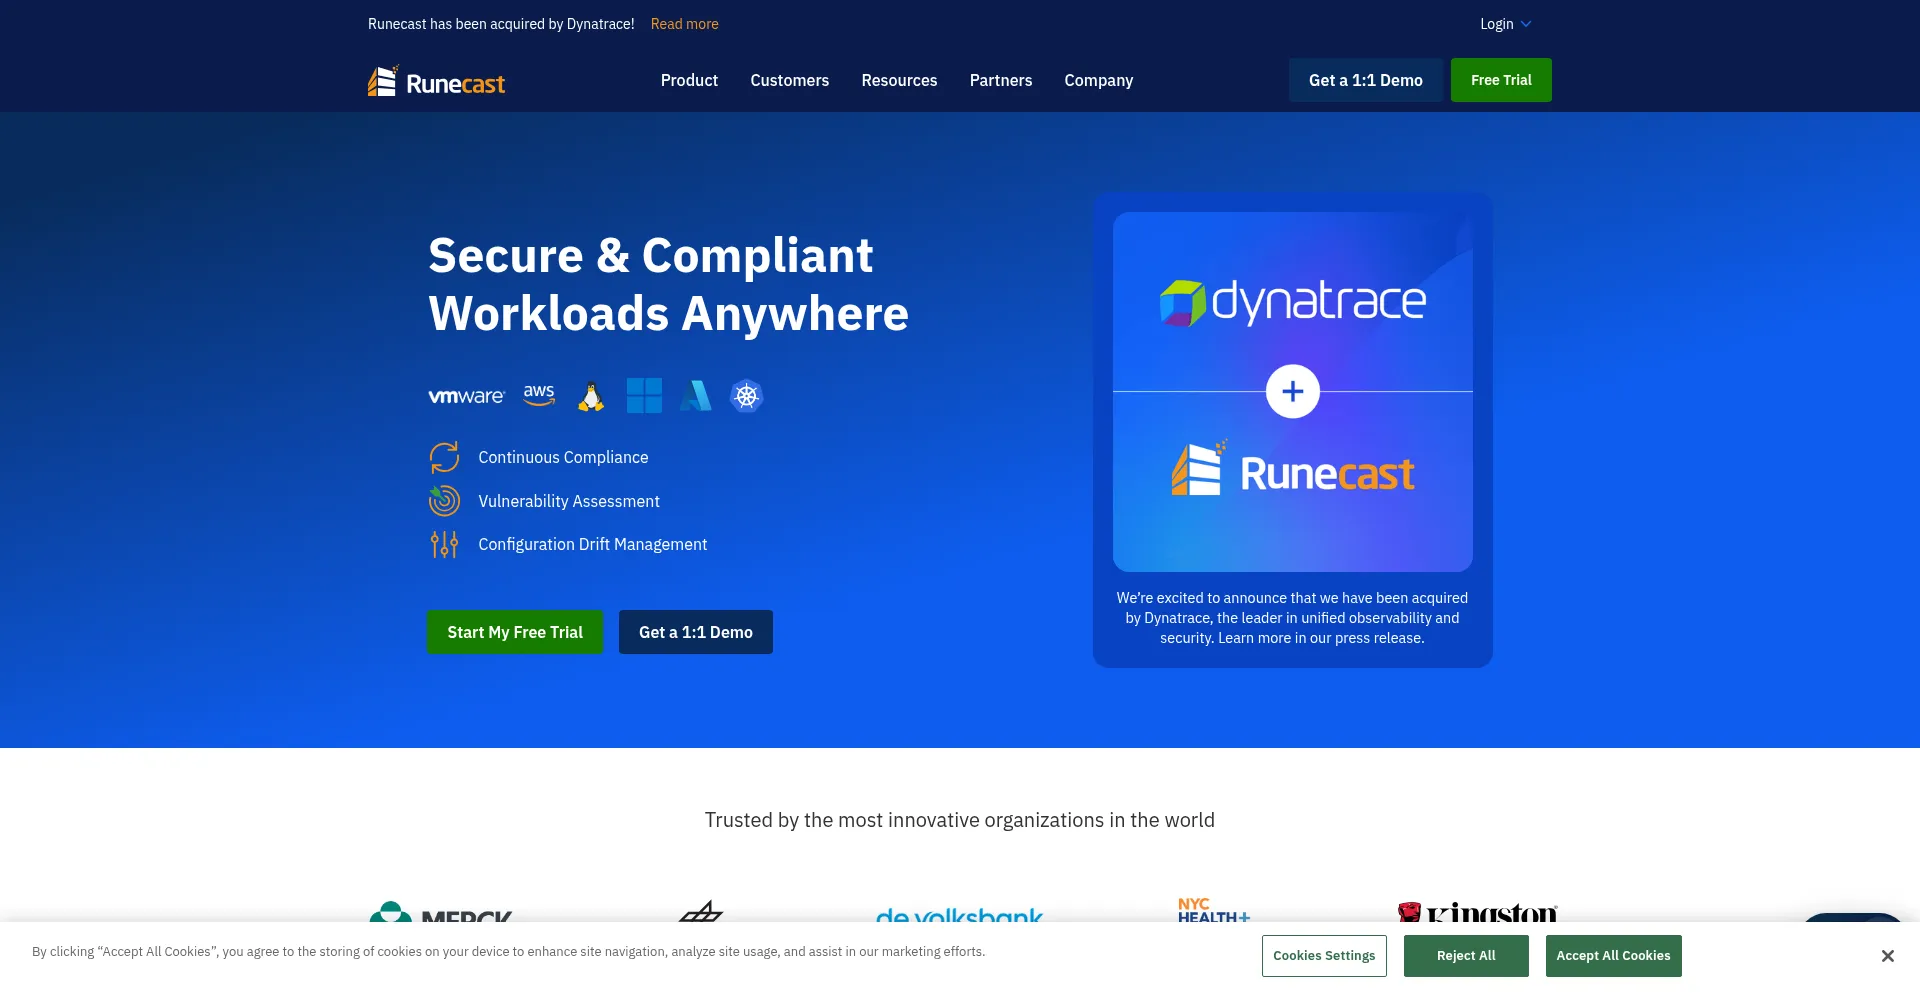Open the Product menu

[689, 80]
